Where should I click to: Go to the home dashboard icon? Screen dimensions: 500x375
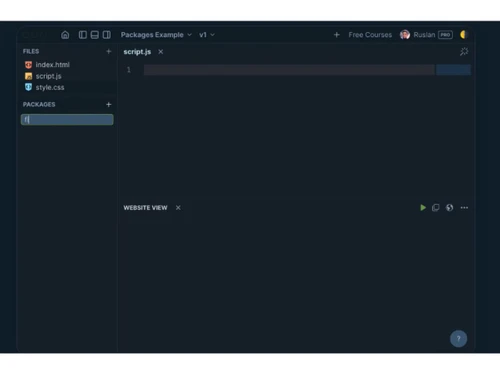tap(65, 35)
